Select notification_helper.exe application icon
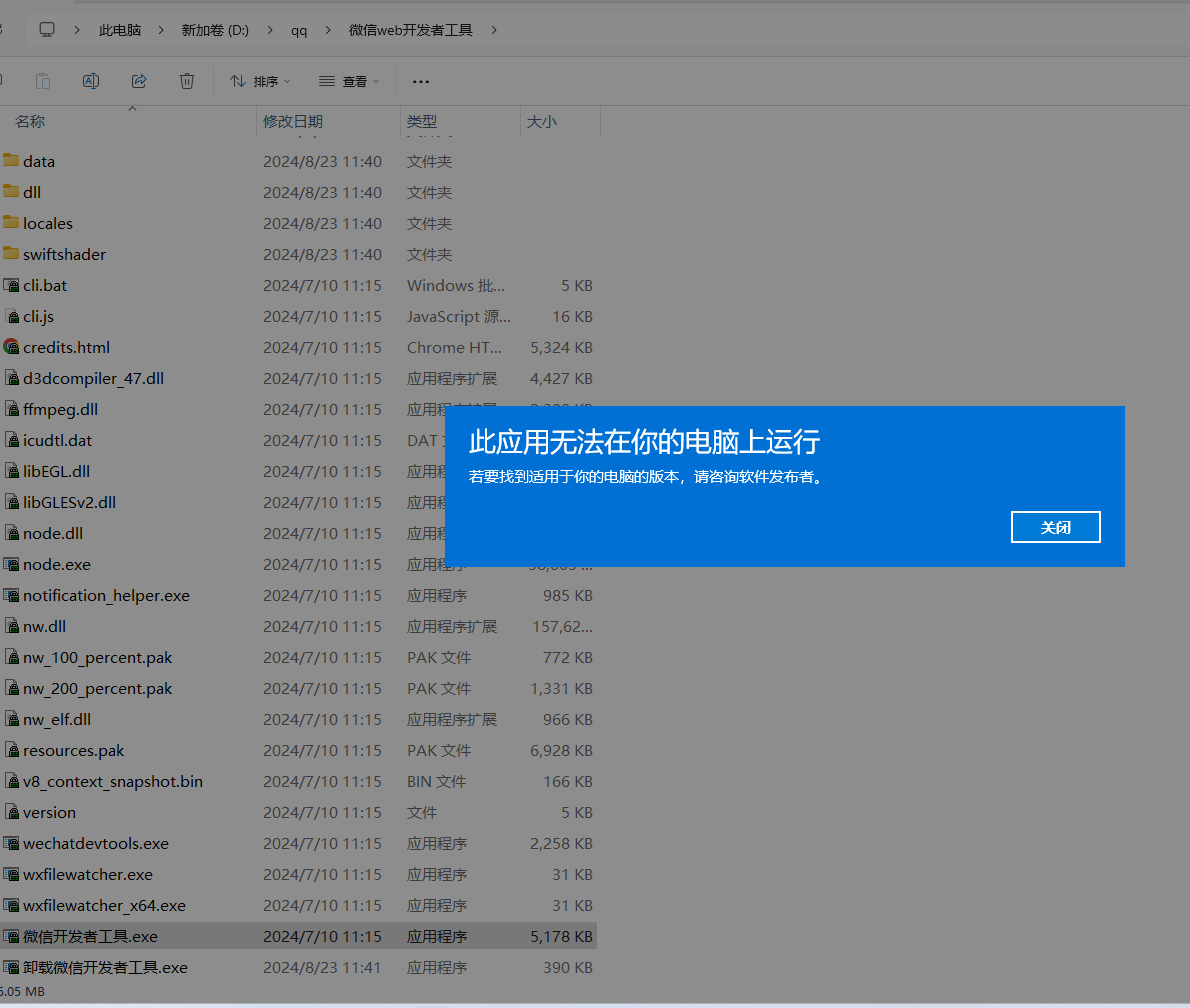 point(11,596)
